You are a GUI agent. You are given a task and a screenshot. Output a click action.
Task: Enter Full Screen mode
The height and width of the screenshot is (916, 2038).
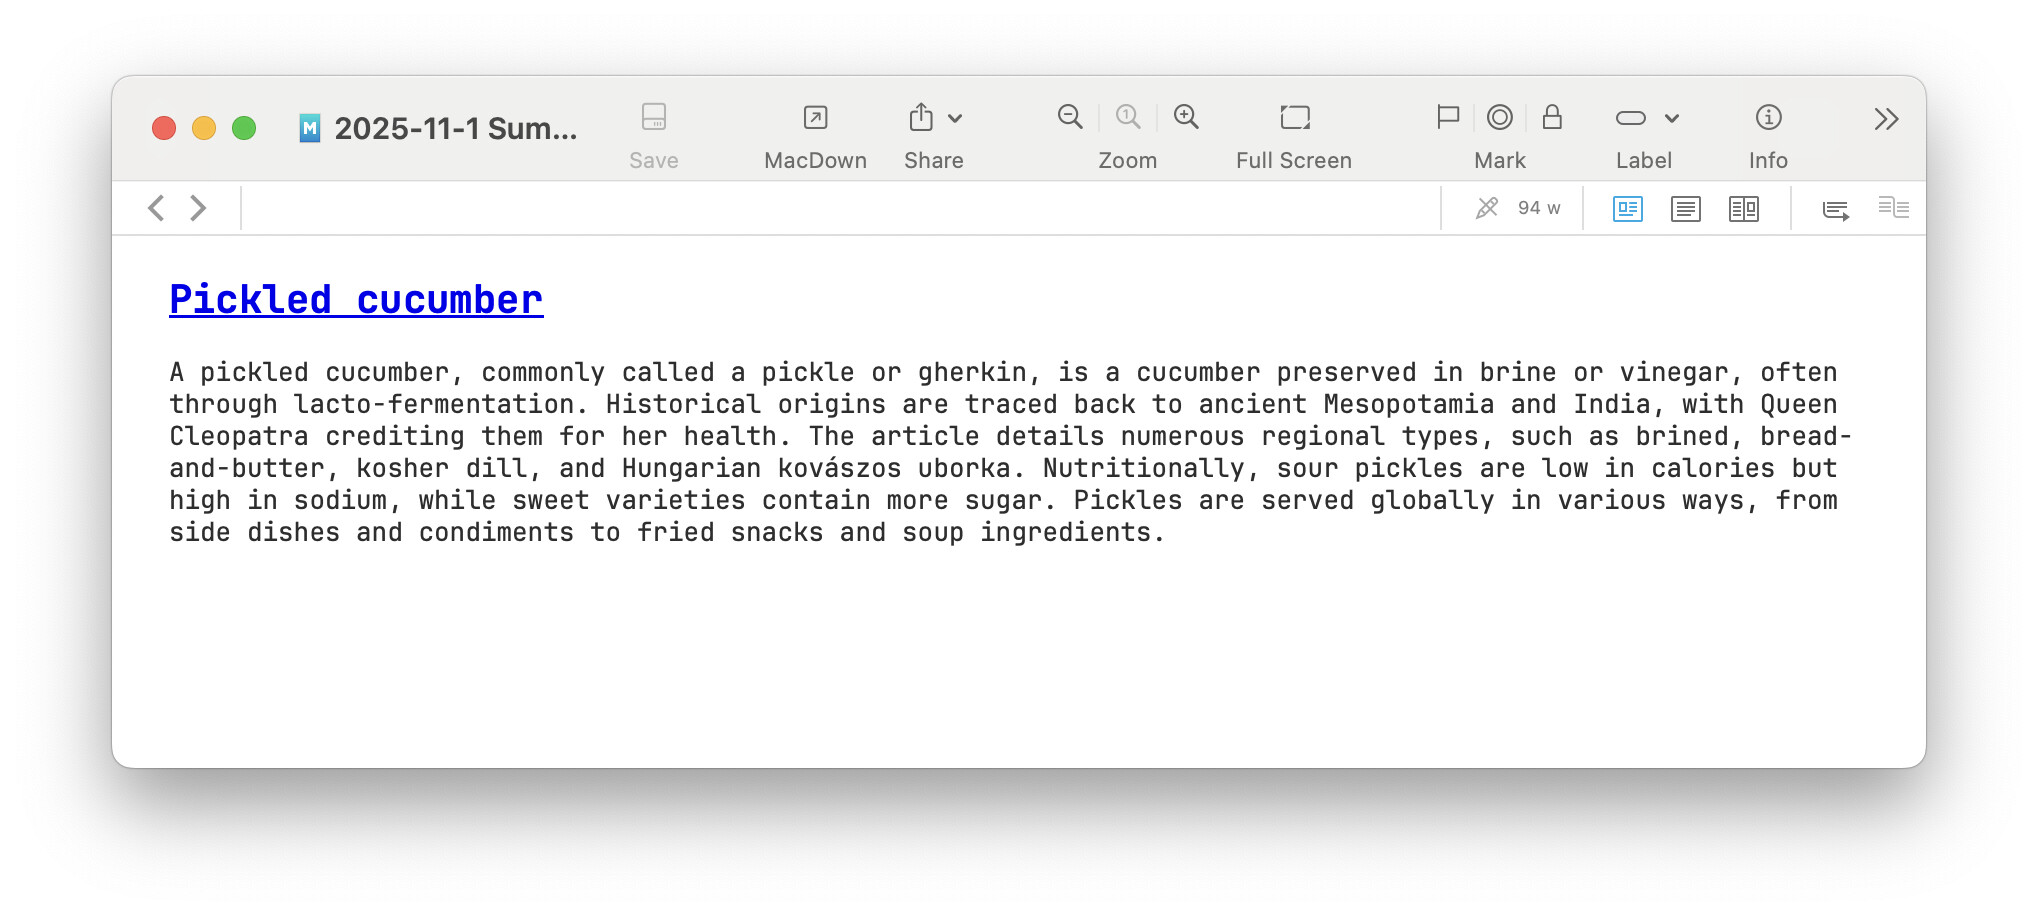tap(1294, 118)
